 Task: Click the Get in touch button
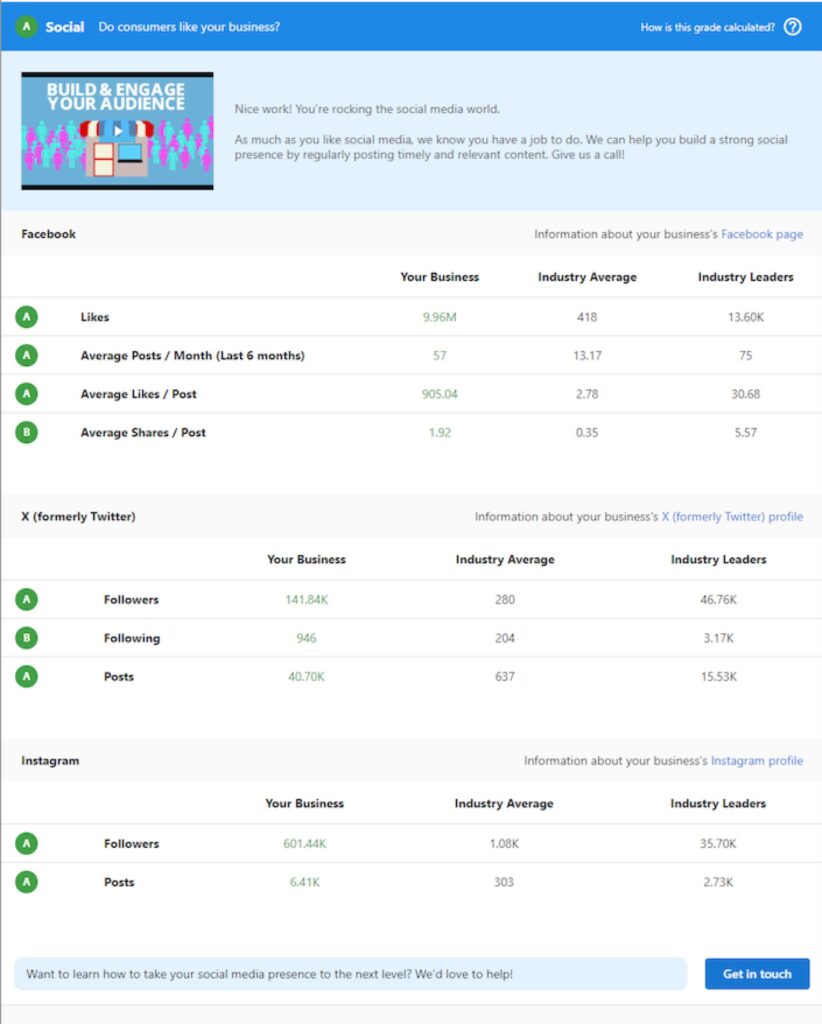click(757, 974)
